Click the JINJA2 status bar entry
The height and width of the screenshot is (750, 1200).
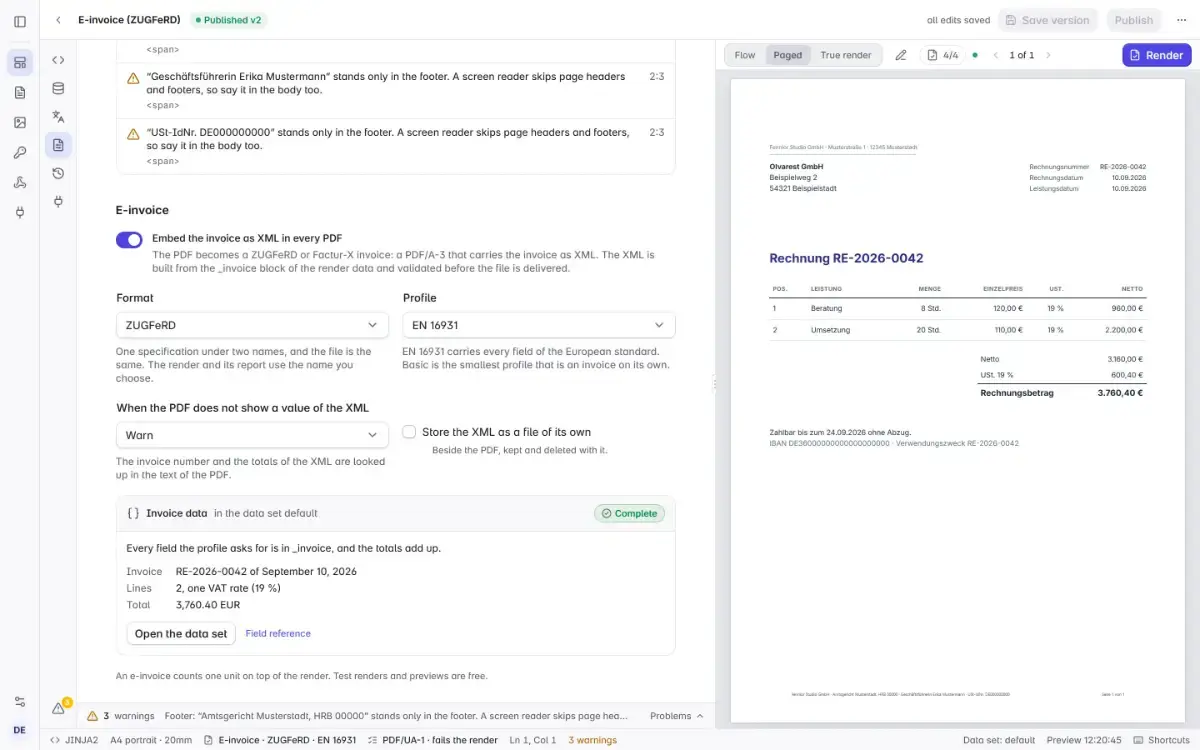(74, 740)
